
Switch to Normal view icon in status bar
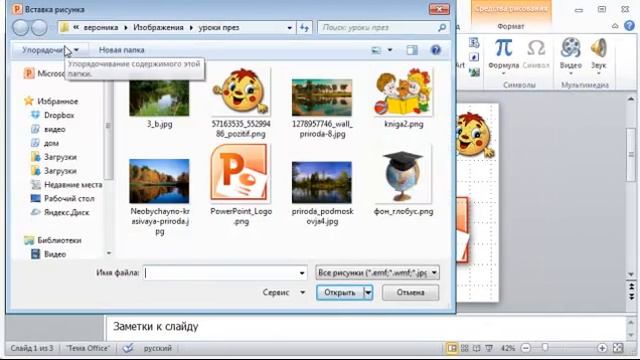pos(452,348)
